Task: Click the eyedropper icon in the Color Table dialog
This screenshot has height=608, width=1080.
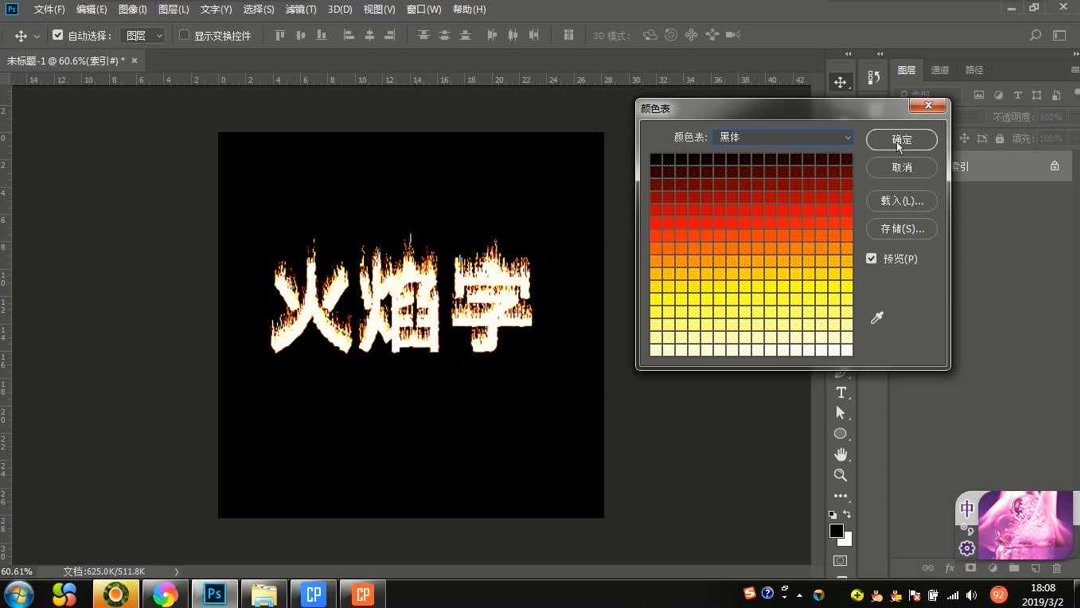Action: click(x=877, y=318)
